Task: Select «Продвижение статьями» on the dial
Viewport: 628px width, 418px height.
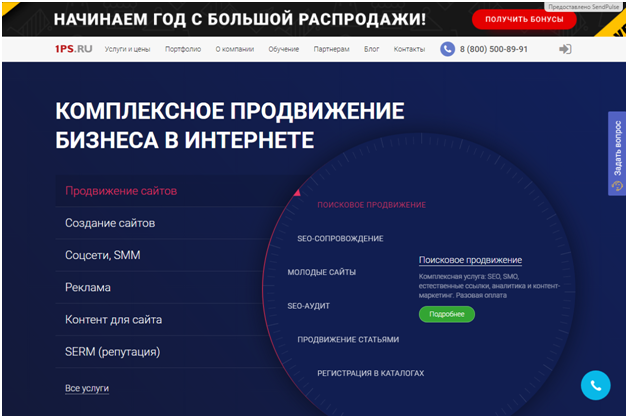Action: pyautogui.click(x=348, y=340)
